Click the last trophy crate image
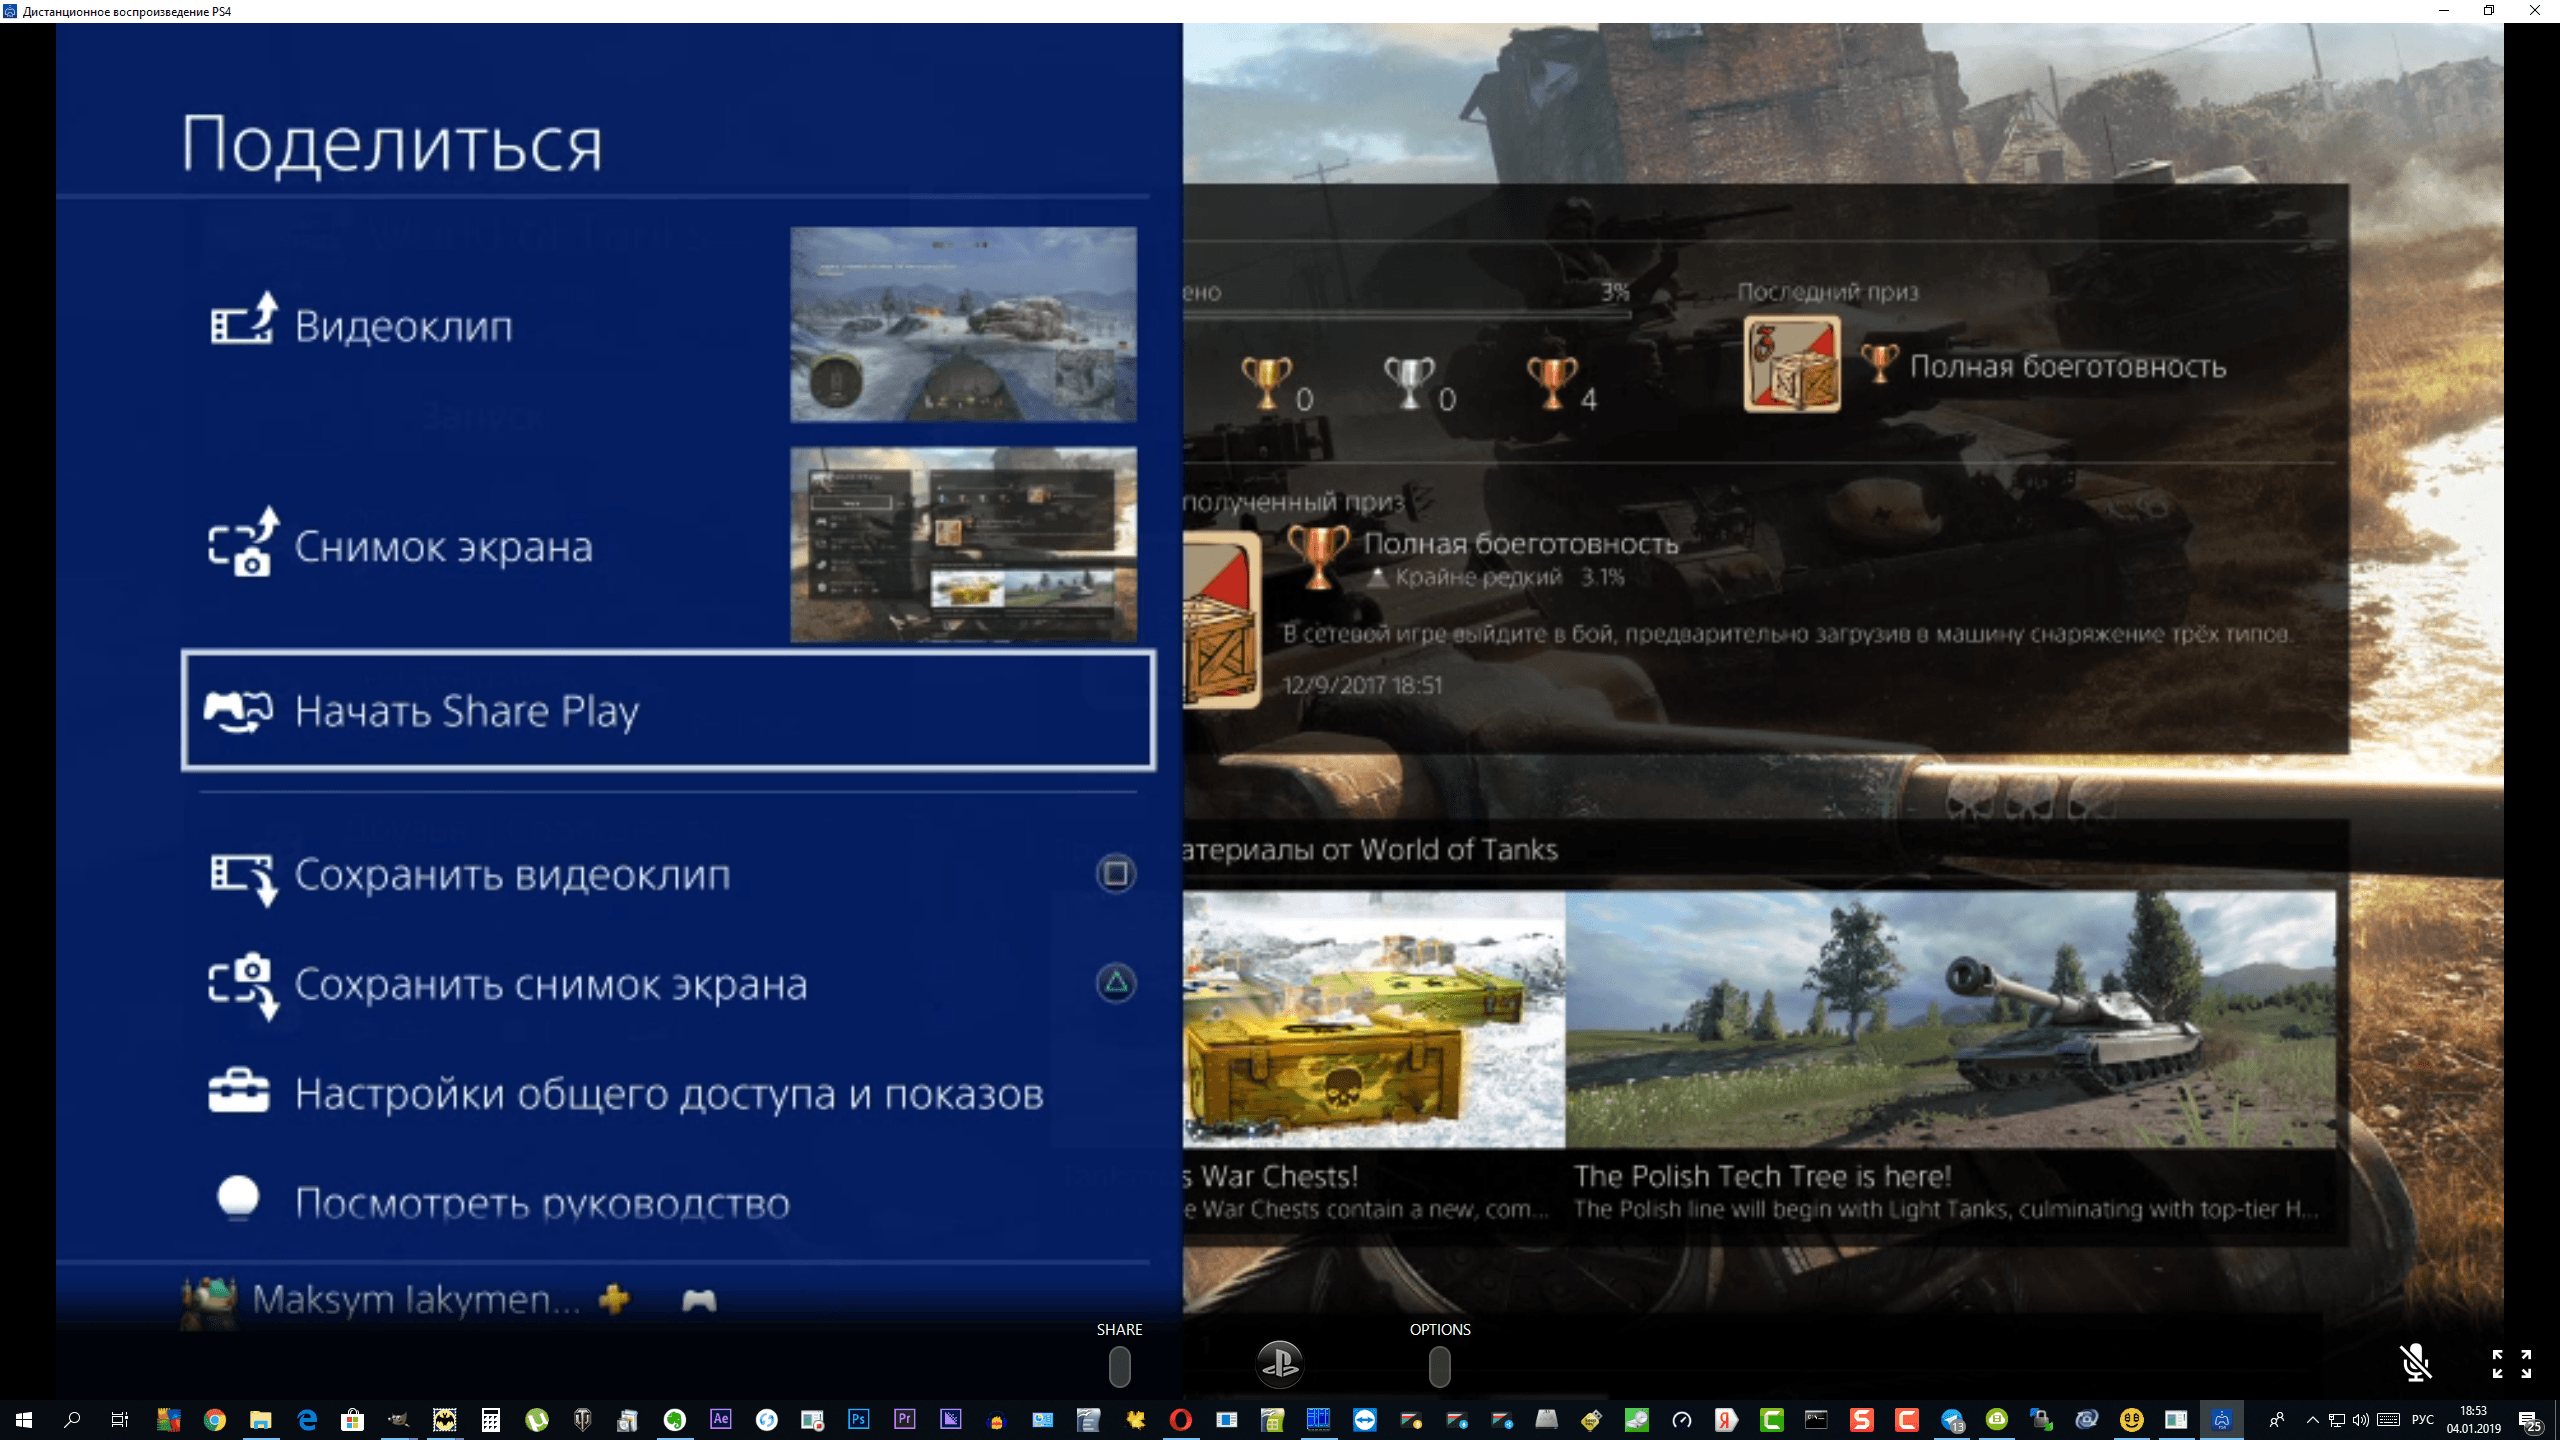 point(1792,364)
